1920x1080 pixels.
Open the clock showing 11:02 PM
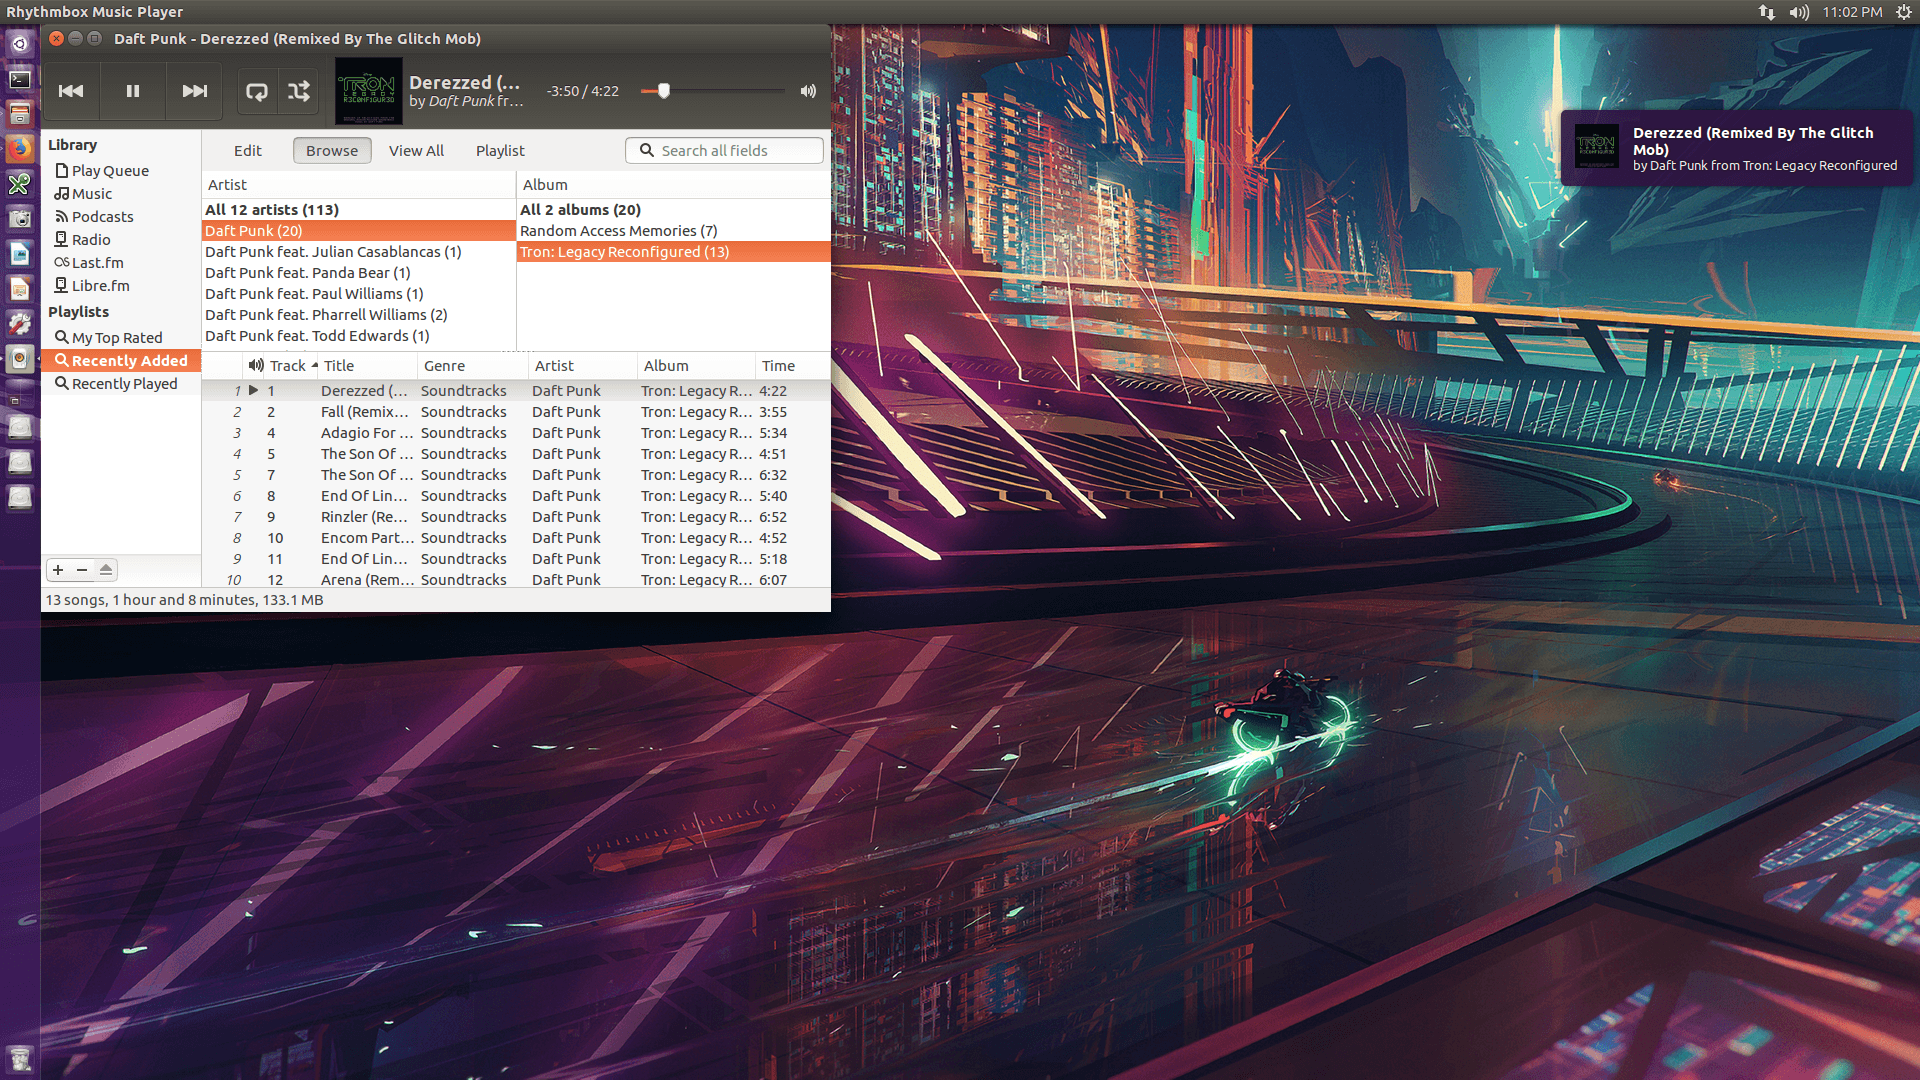(x=1852, y=12)
